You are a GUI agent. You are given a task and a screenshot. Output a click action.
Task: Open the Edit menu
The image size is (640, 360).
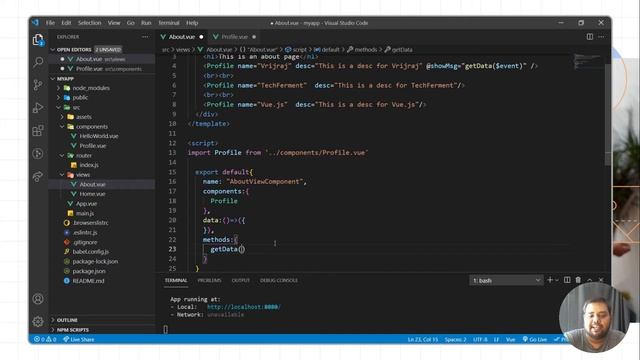66,23
